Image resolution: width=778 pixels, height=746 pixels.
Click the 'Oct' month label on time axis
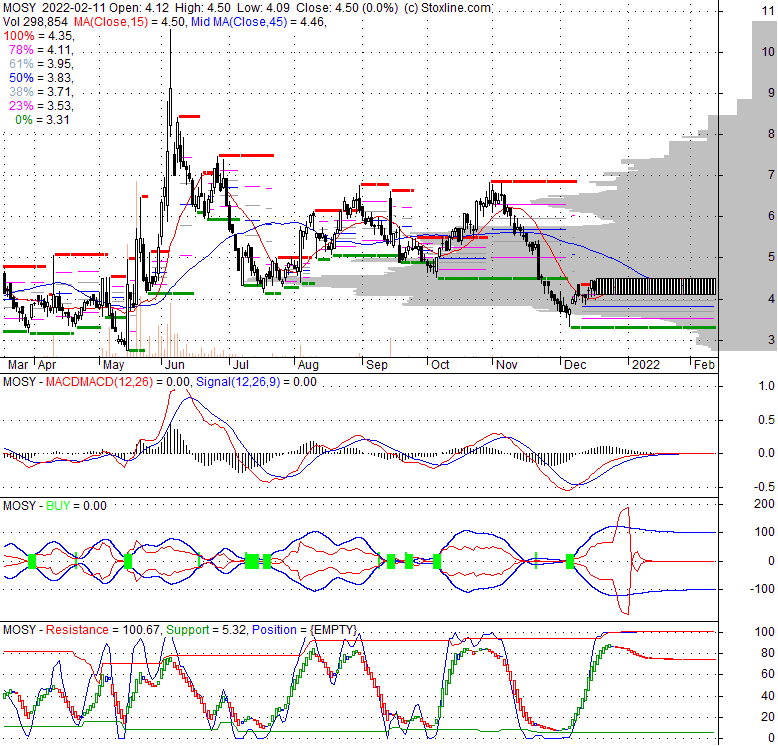(440, 365)
